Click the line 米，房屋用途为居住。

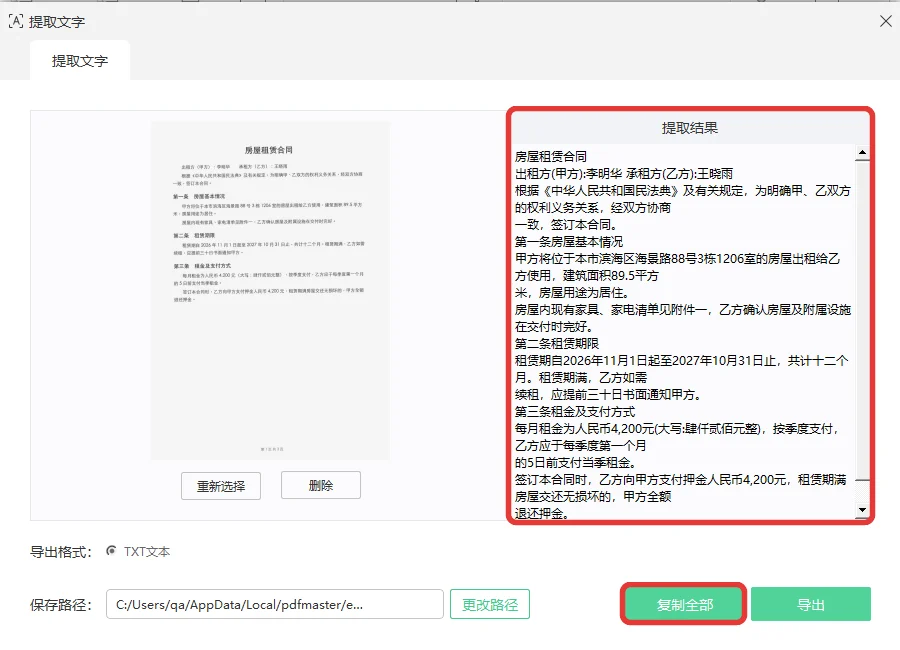(x=572, y=293)
